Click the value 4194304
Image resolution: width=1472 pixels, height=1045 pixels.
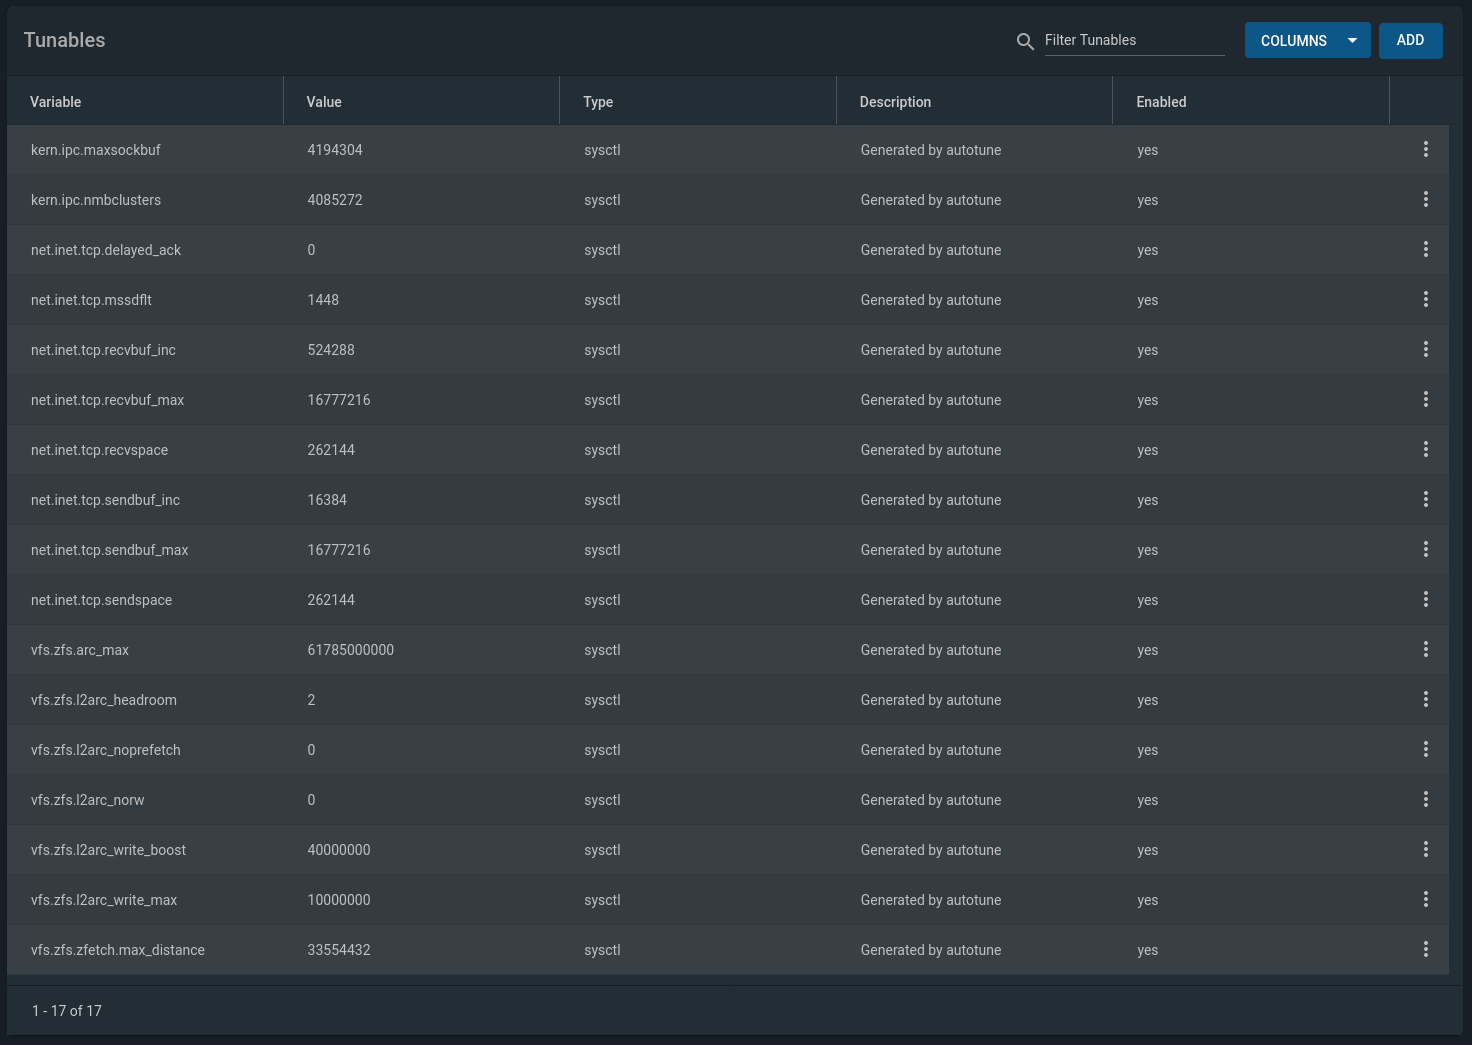[335, 150]
